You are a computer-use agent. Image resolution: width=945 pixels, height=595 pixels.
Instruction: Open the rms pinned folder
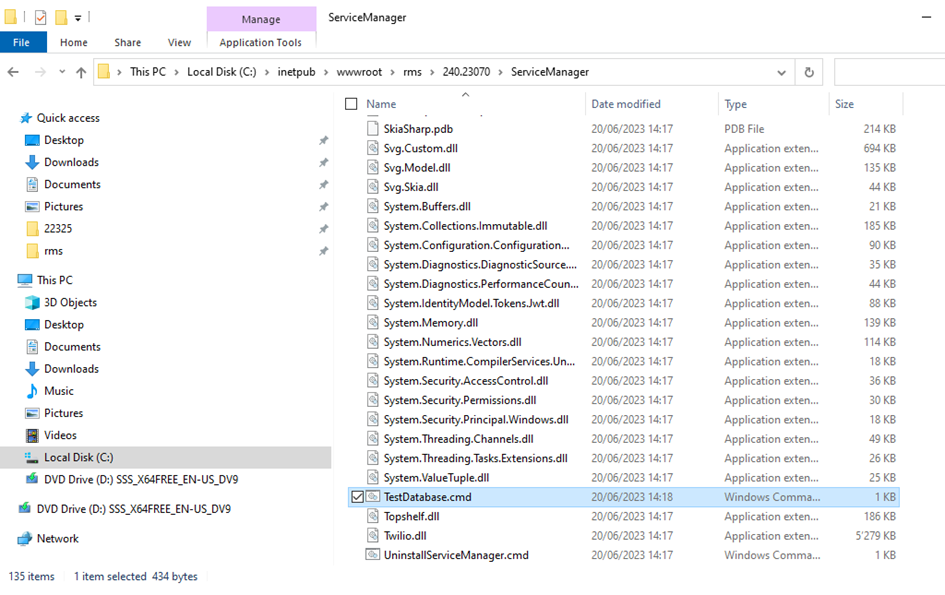point(53,251)
